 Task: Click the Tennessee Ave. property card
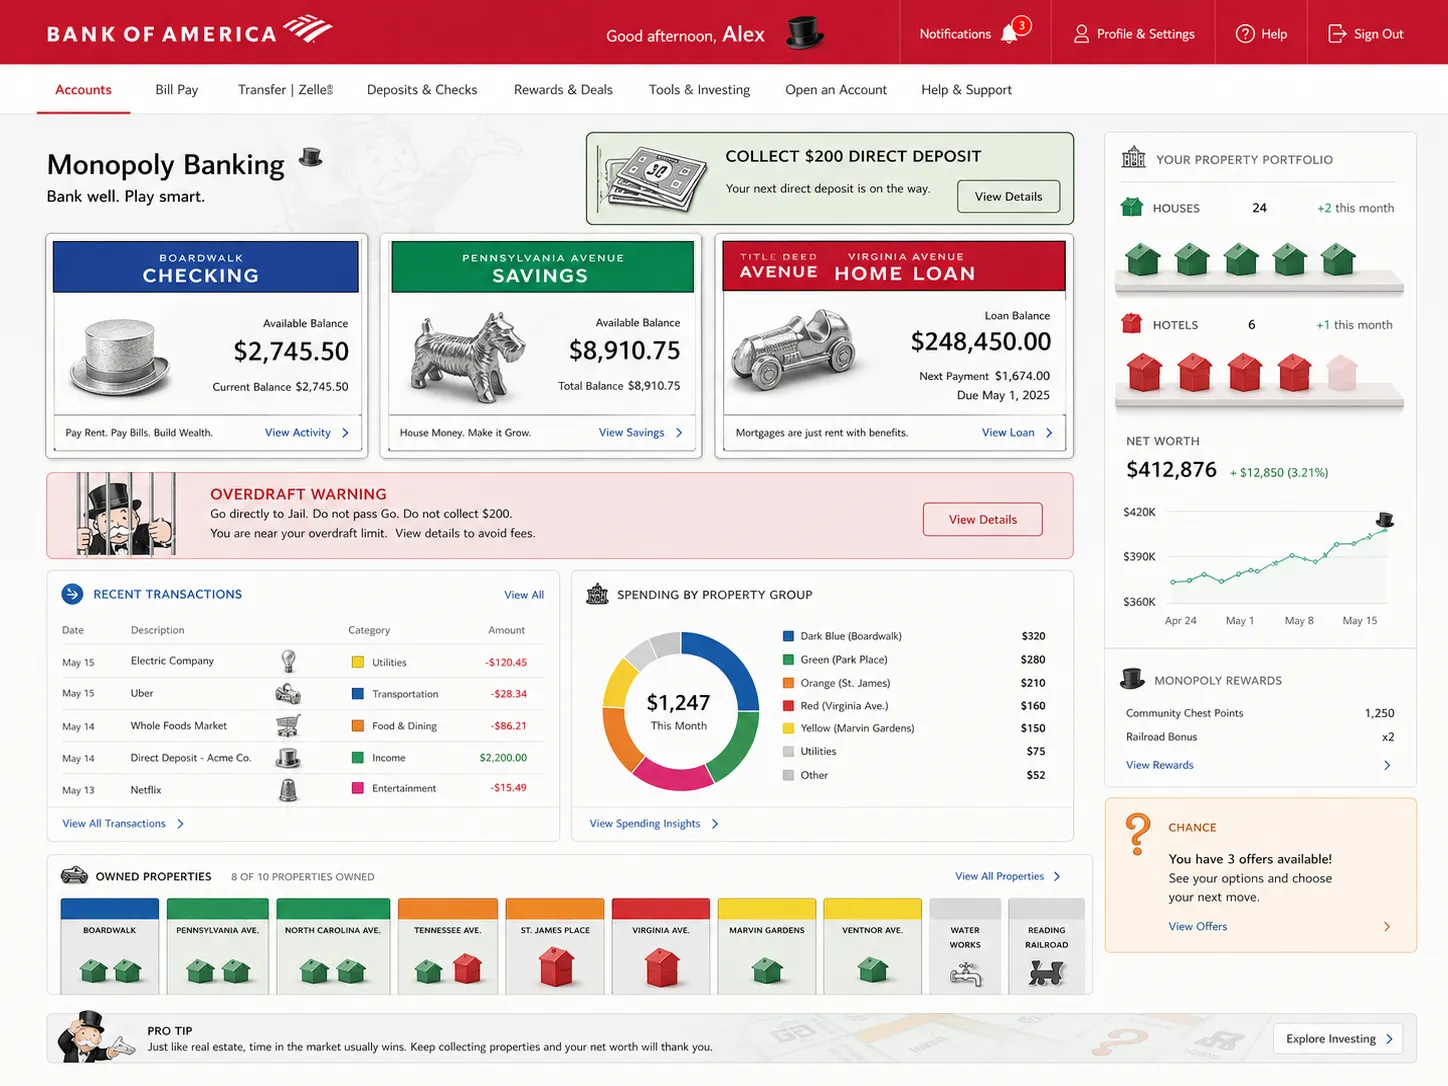[447, 946]
